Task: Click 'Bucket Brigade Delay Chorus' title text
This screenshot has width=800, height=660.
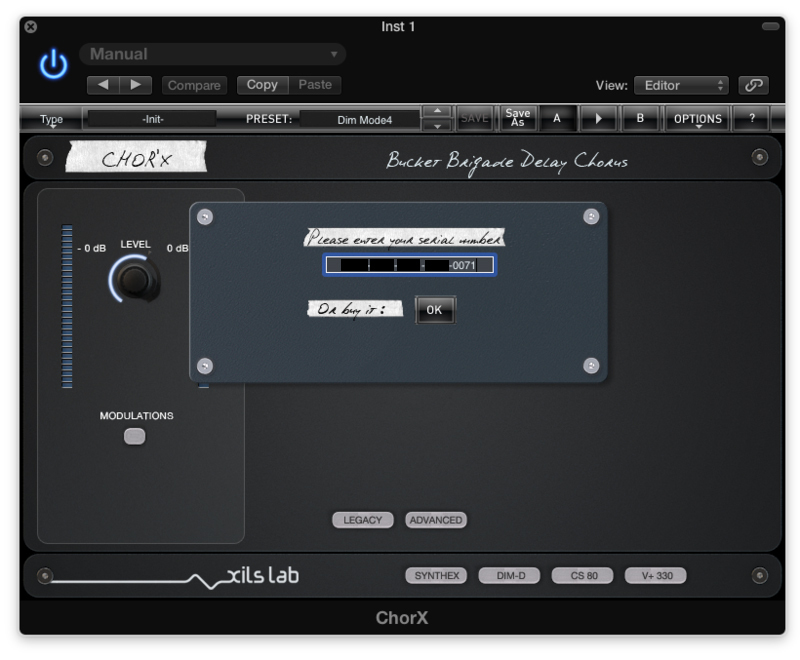Action: [507, 161]
